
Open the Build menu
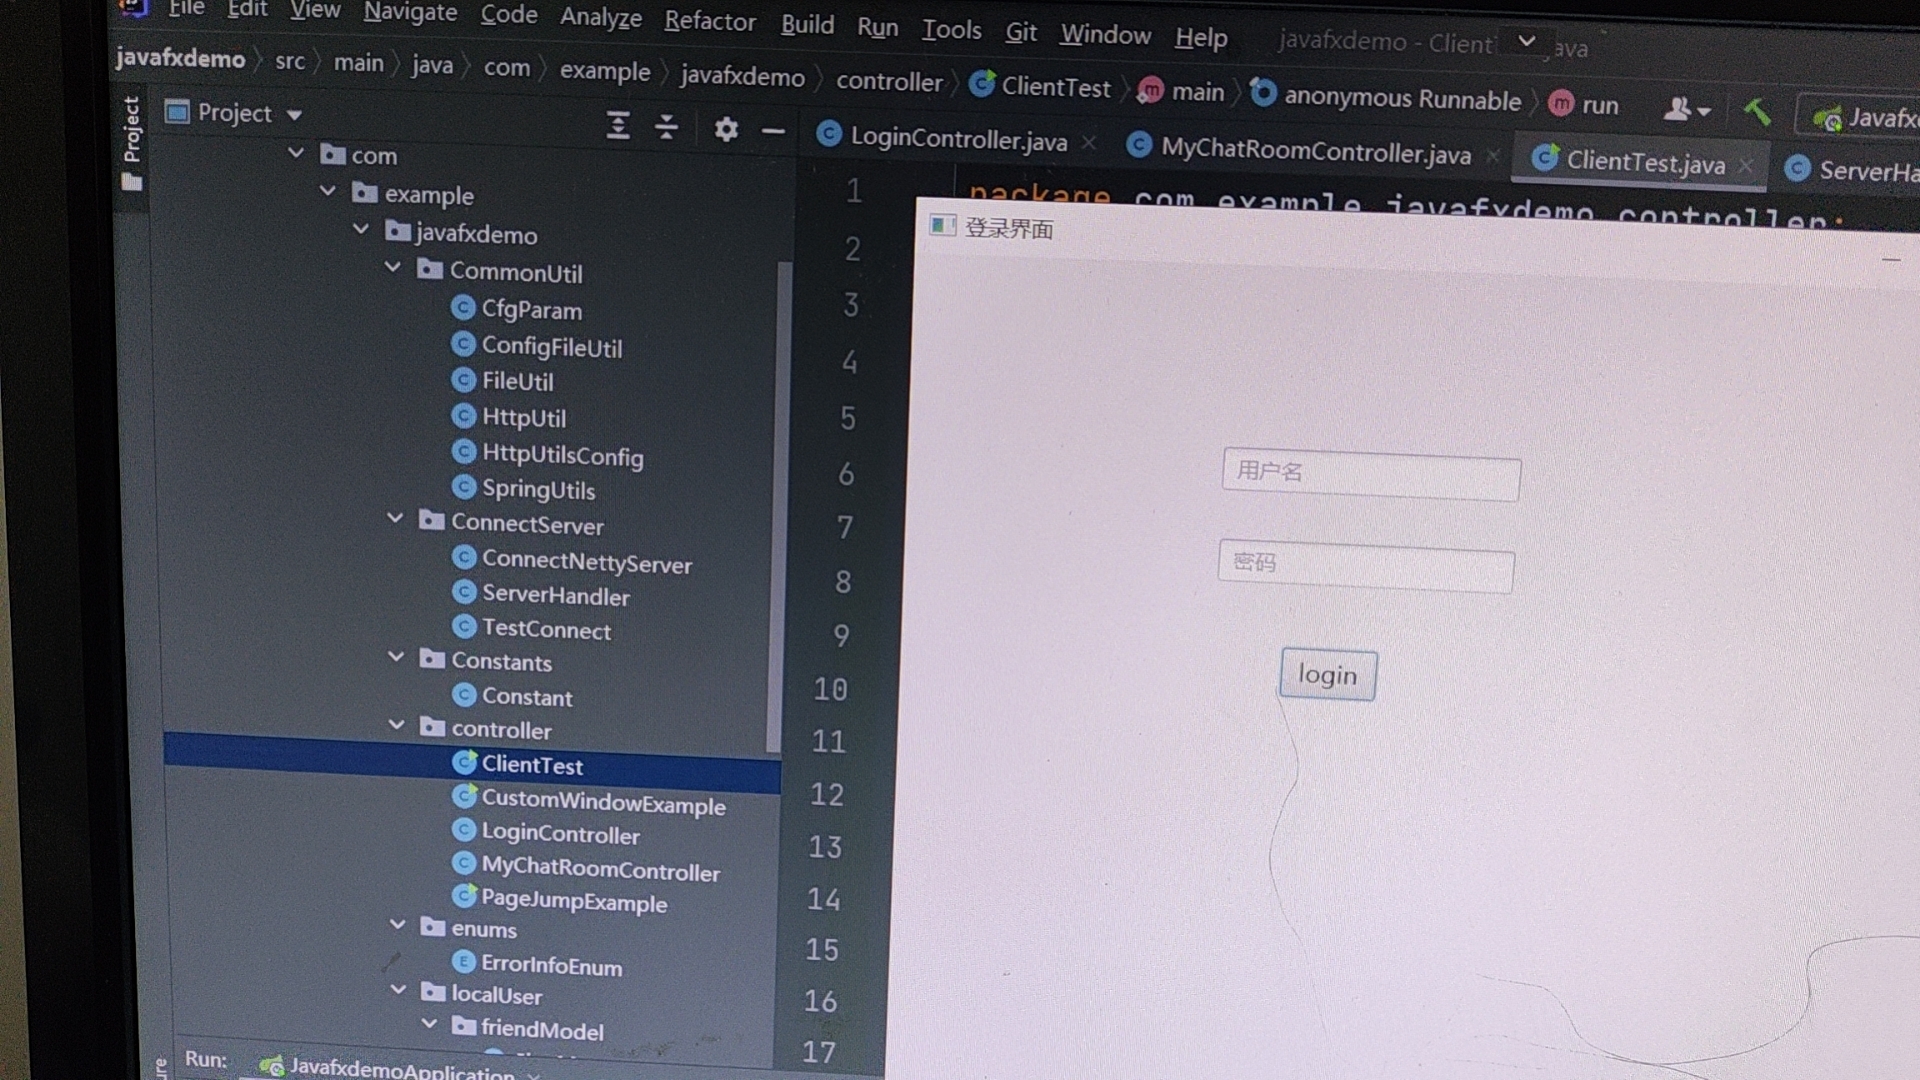[807, 24]
